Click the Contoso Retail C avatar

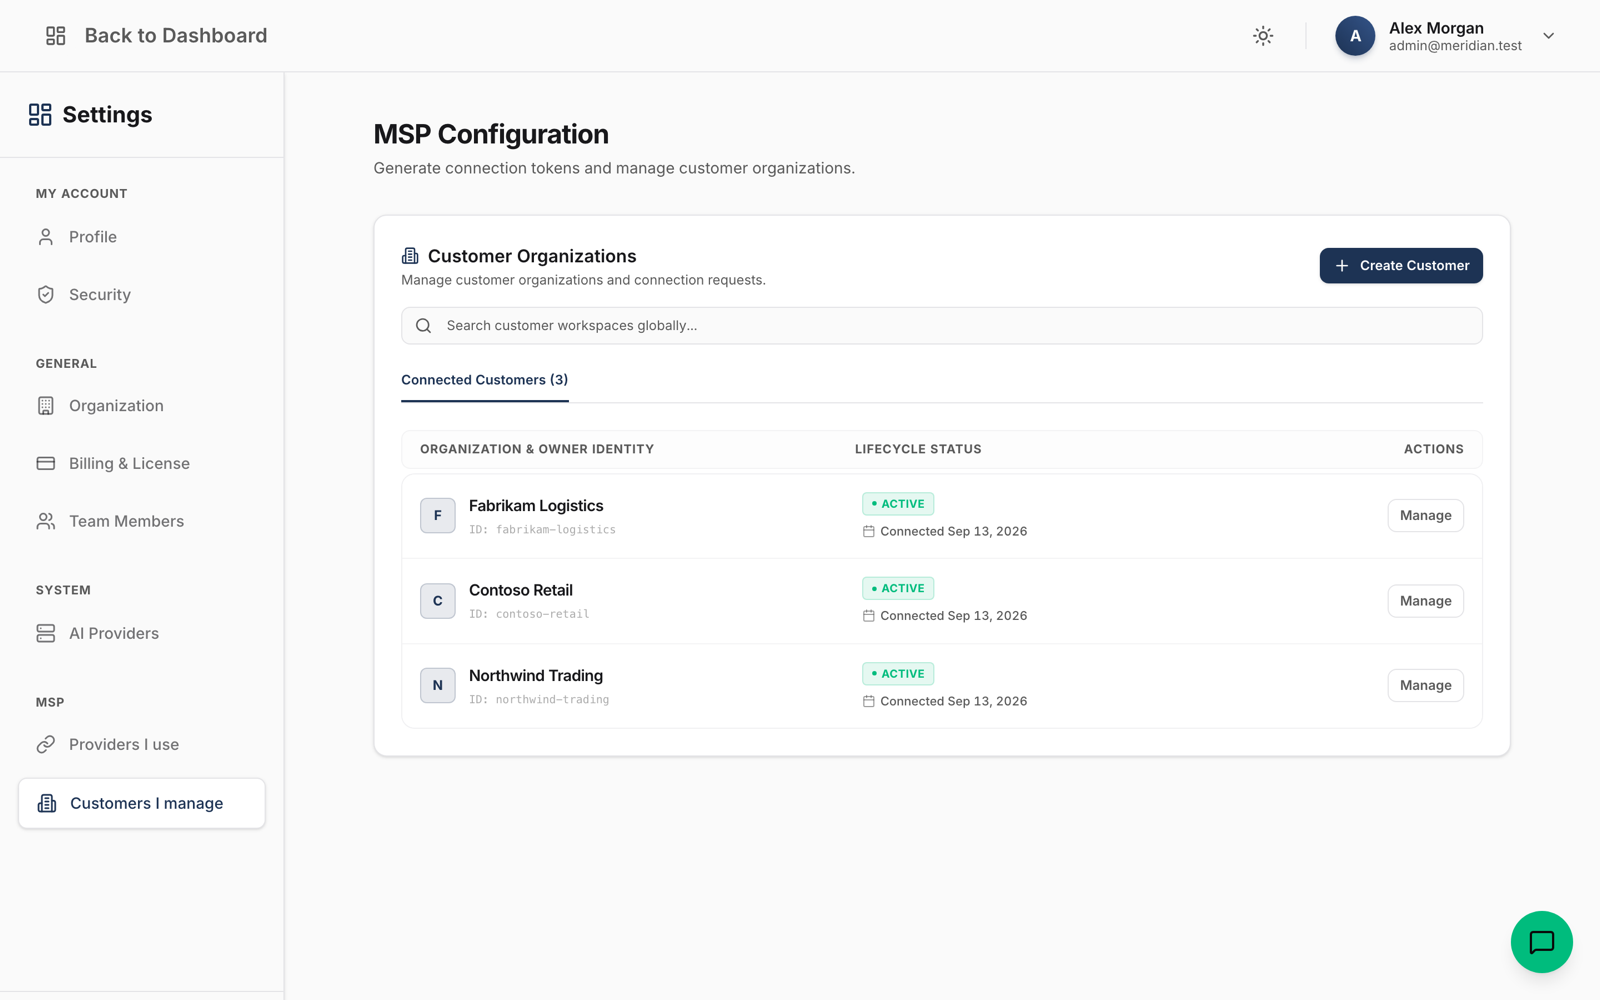coord(438,601)
